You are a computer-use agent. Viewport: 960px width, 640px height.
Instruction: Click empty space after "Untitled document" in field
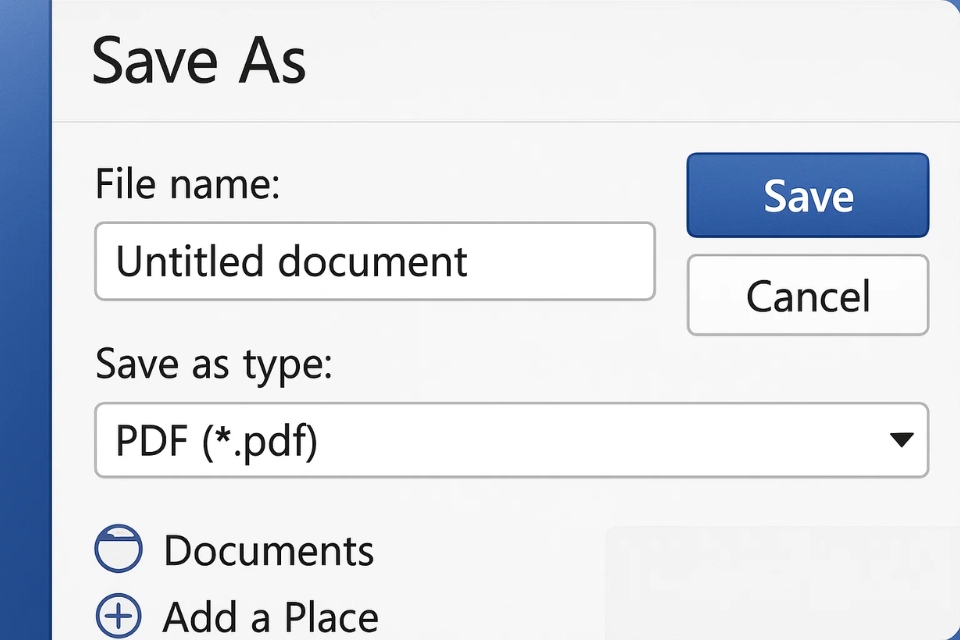560,262
